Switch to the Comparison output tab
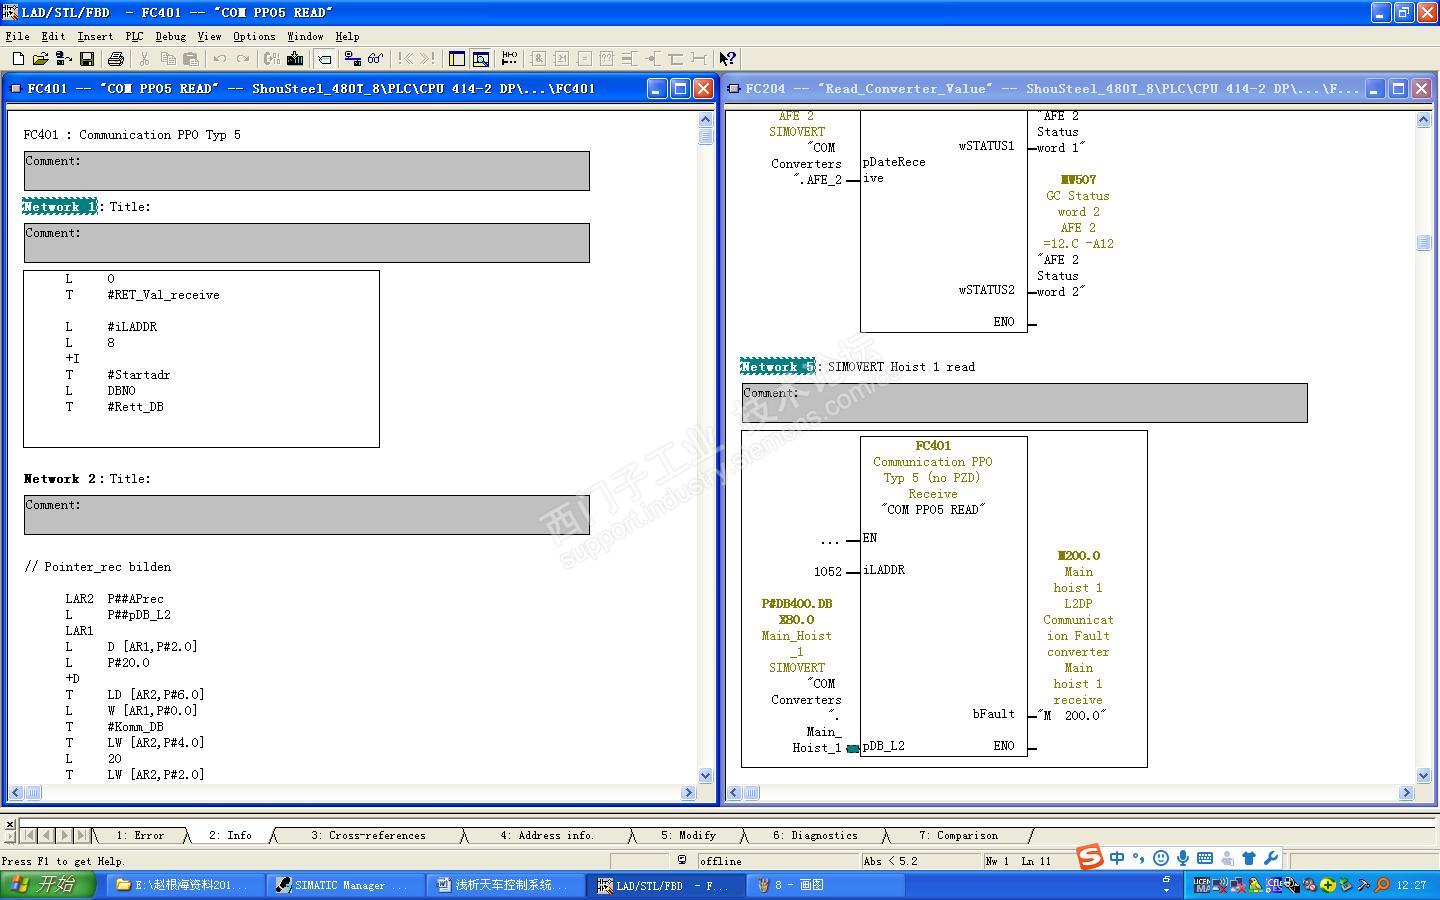The image size is (1440, 900). point(958,835)
